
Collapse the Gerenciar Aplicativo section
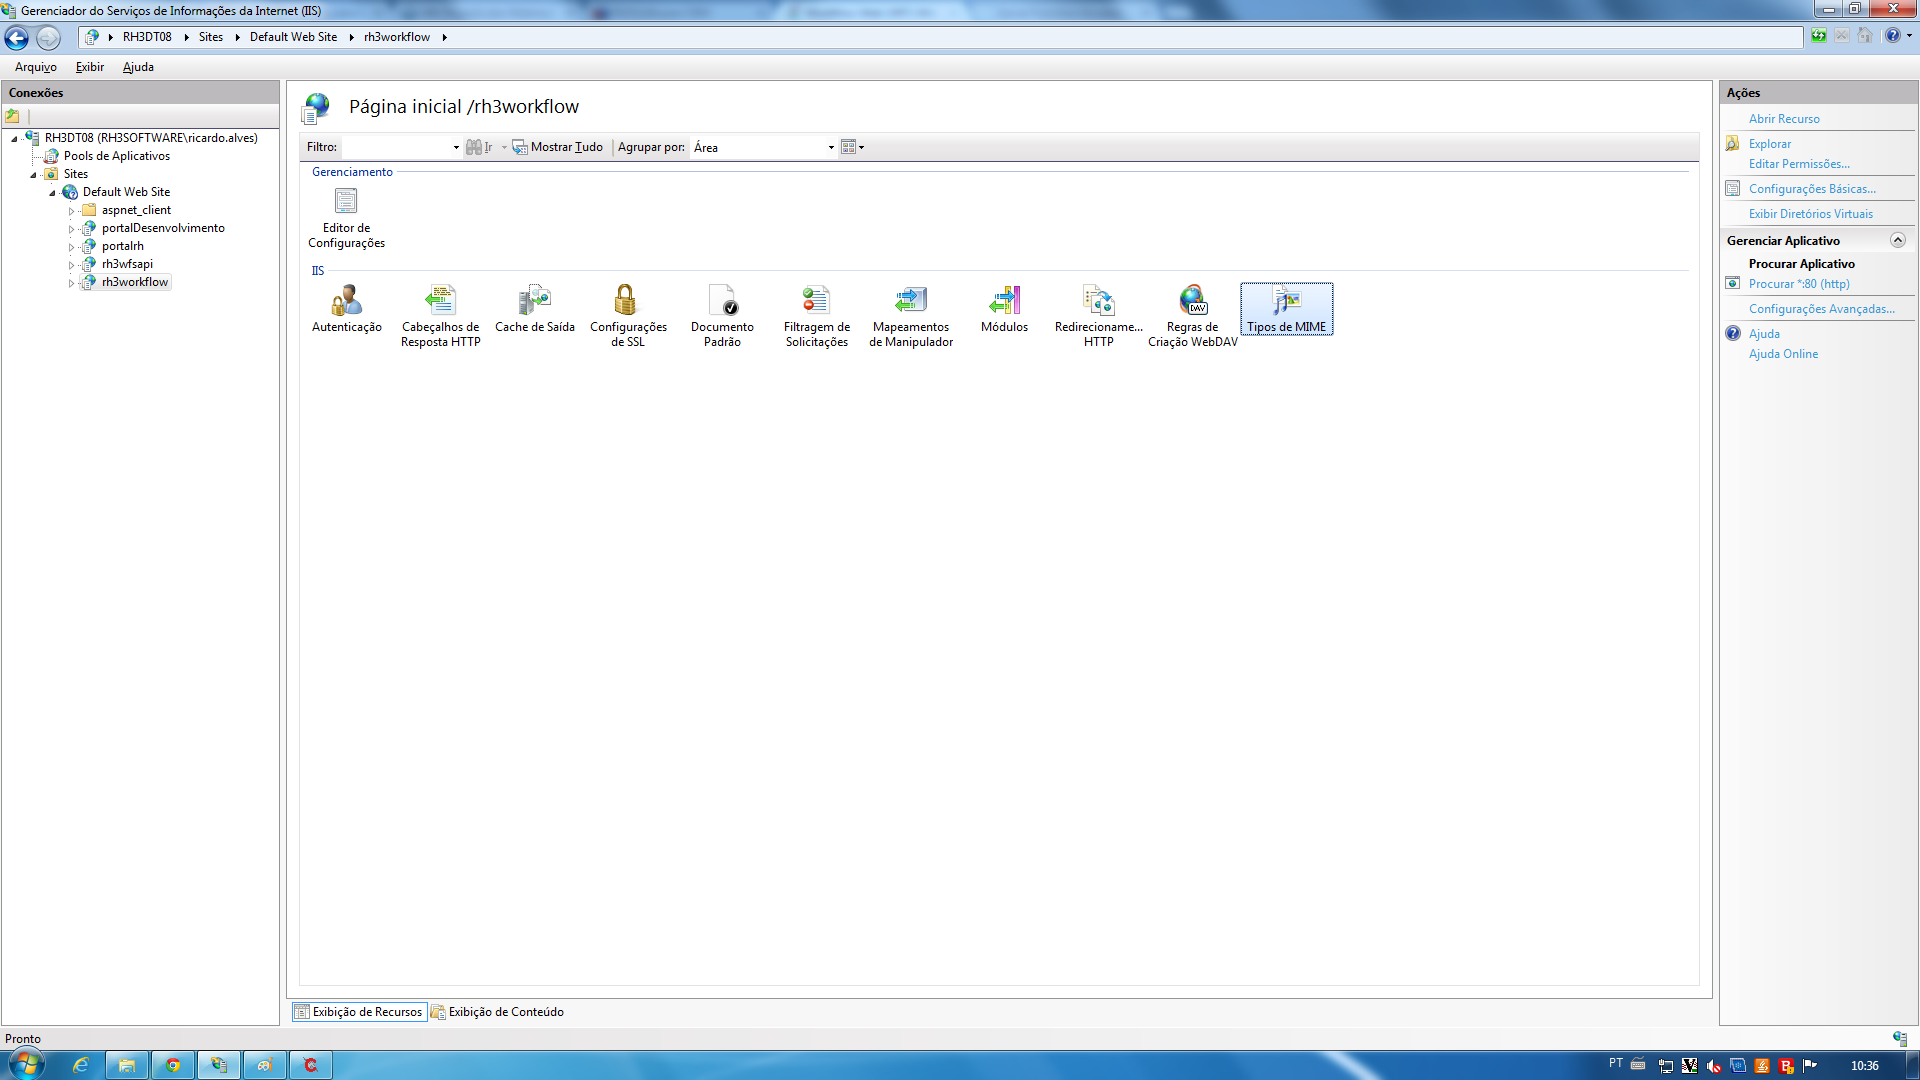[1897, 241]
